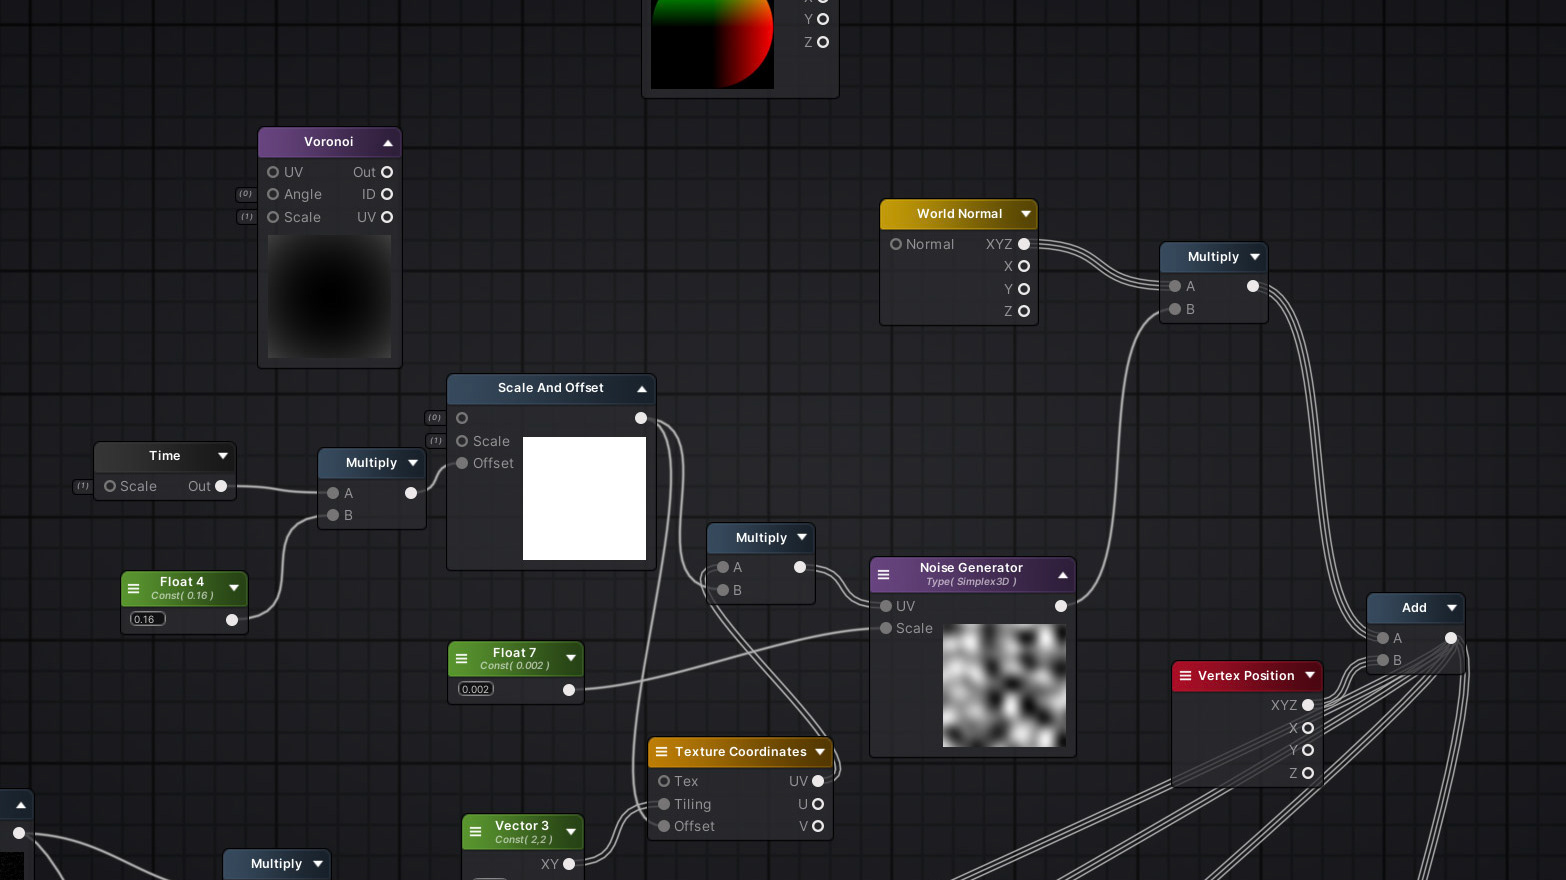Click the Vertex Position XYZ output port
Image resolution: width=1566 pixels, height=880 pixels.
pyautogui.click(x=1308, y=705)
